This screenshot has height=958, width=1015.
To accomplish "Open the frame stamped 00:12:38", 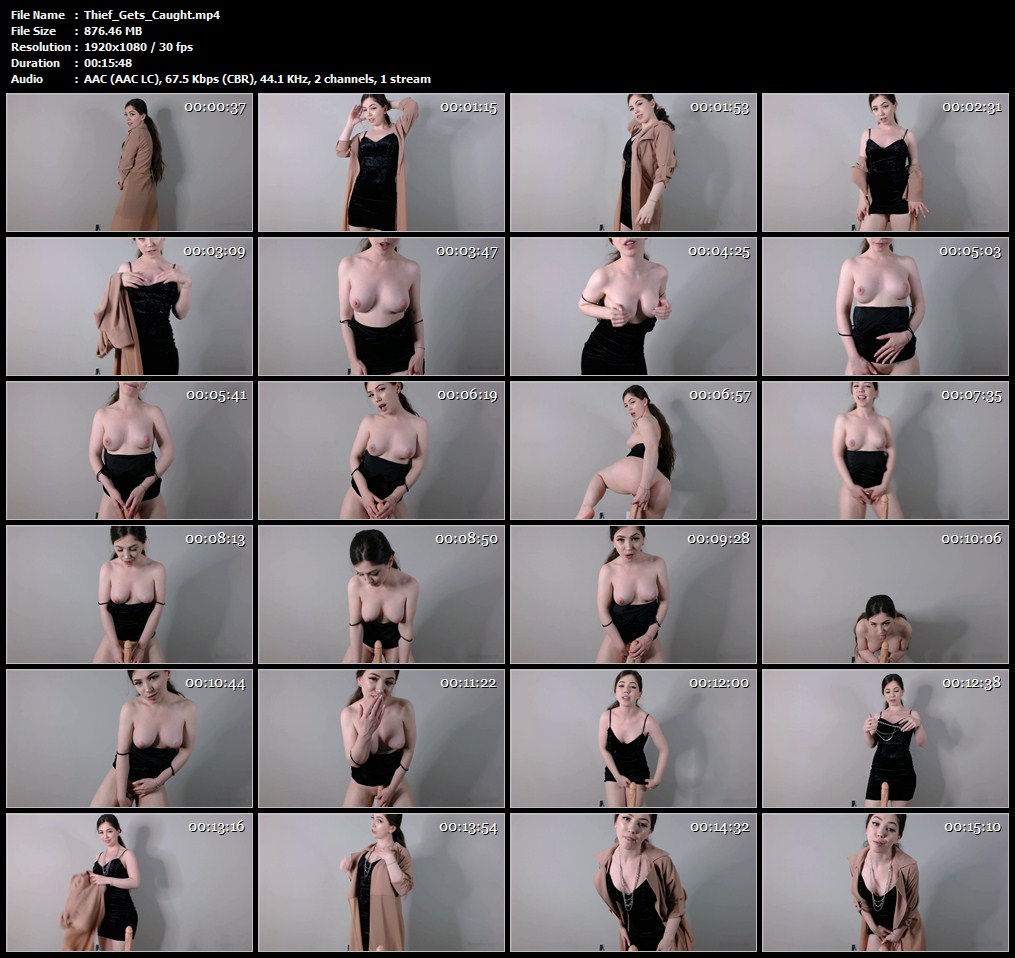I will [x=885, y=738].
